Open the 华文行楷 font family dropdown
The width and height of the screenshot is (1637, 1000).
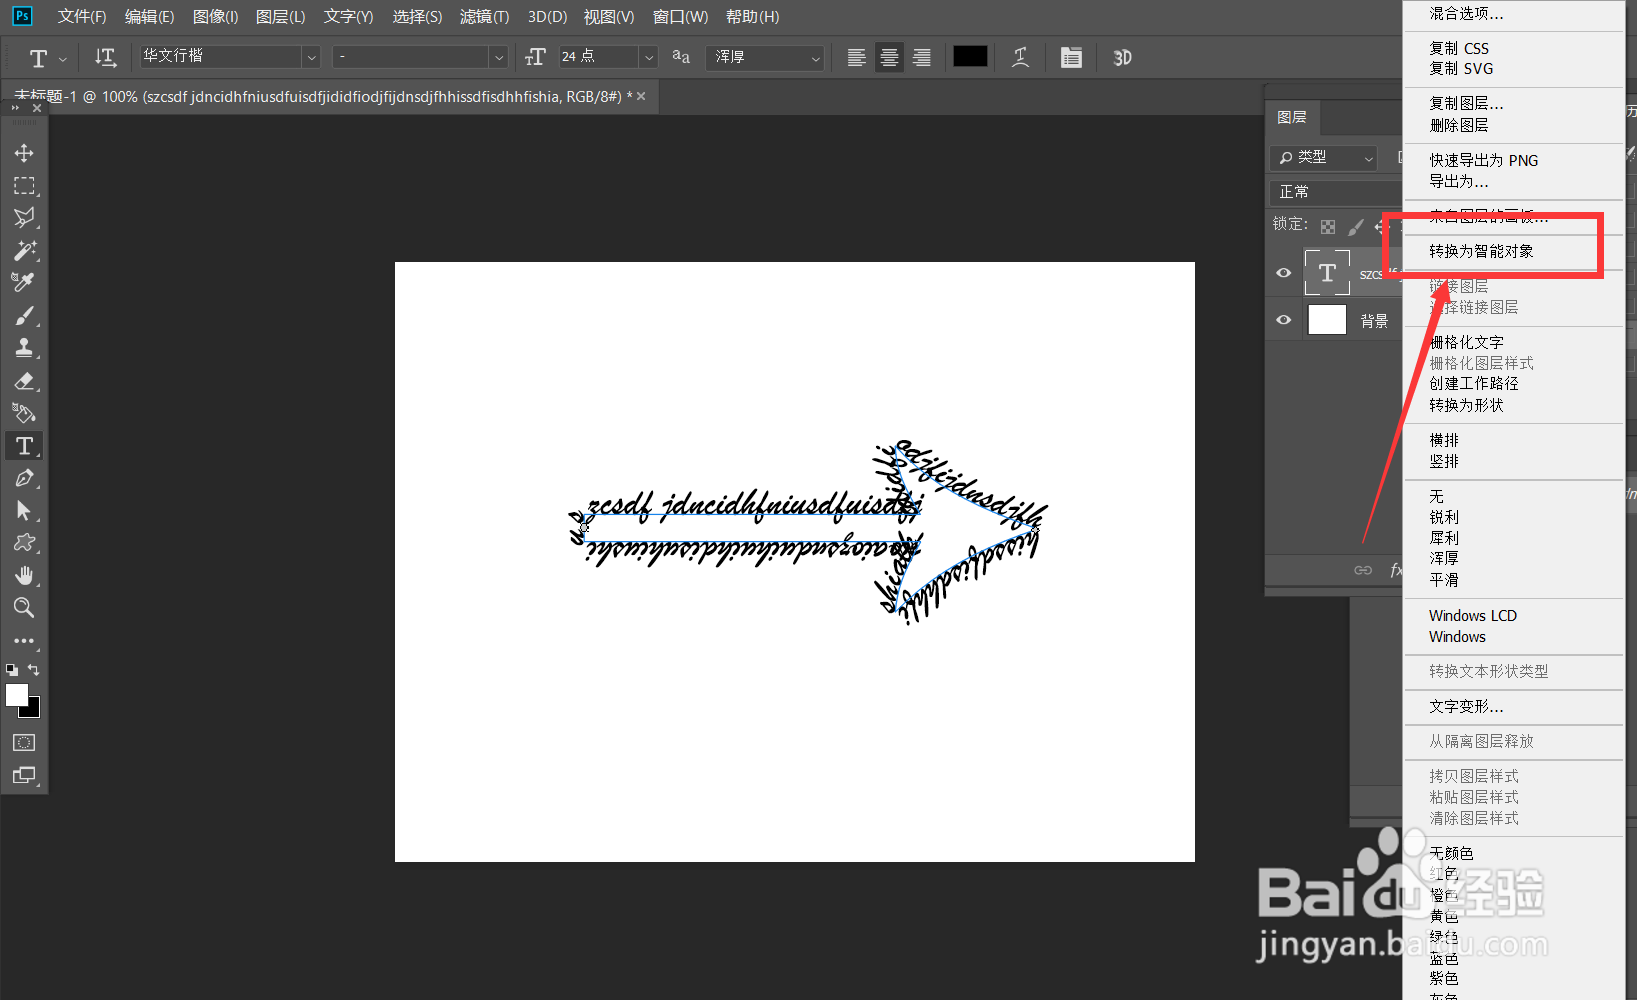(x=311, y=57)
